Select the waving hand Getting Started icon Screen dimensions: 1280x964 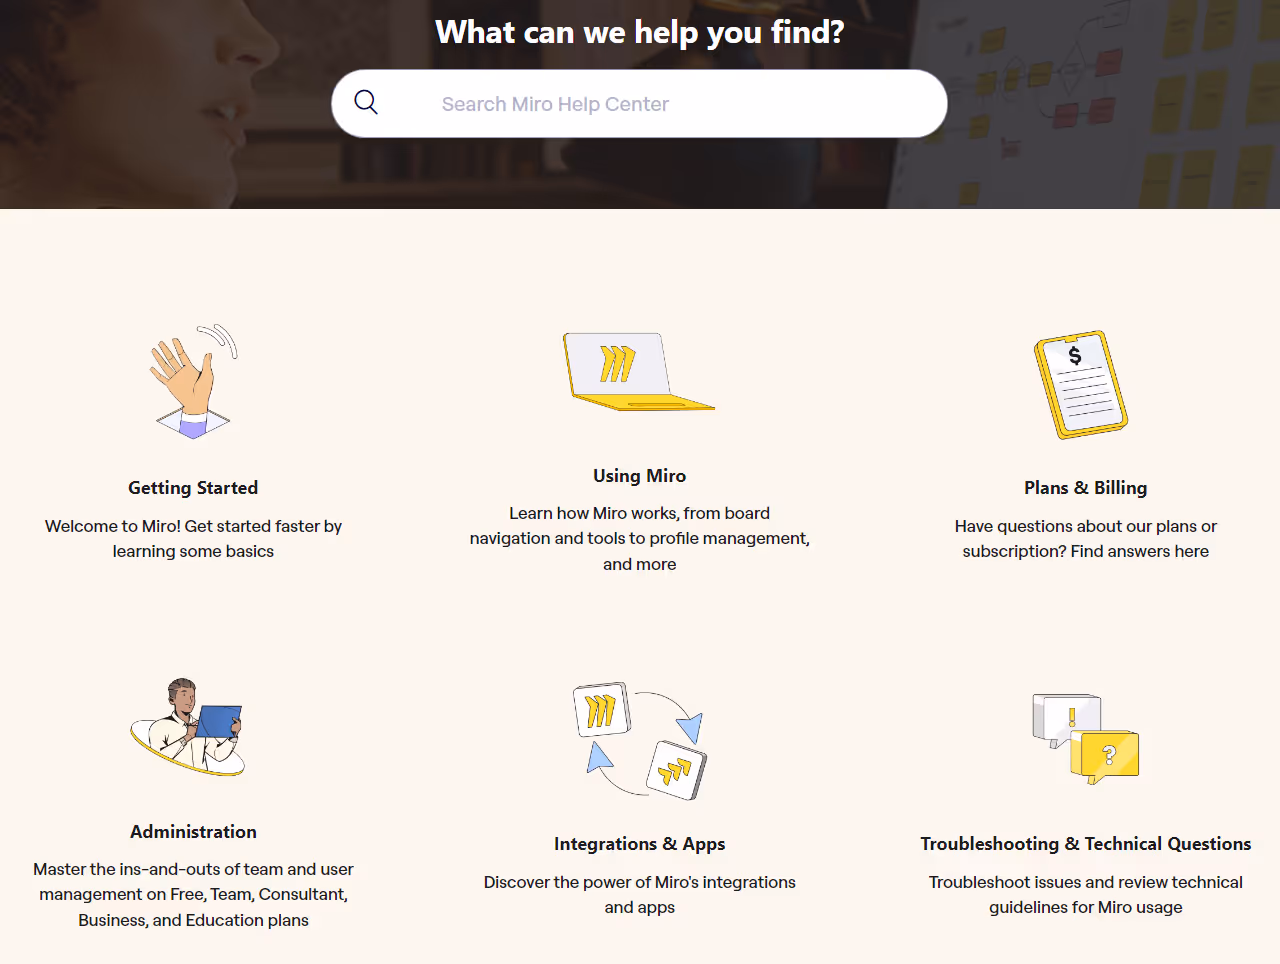point(193,383)
